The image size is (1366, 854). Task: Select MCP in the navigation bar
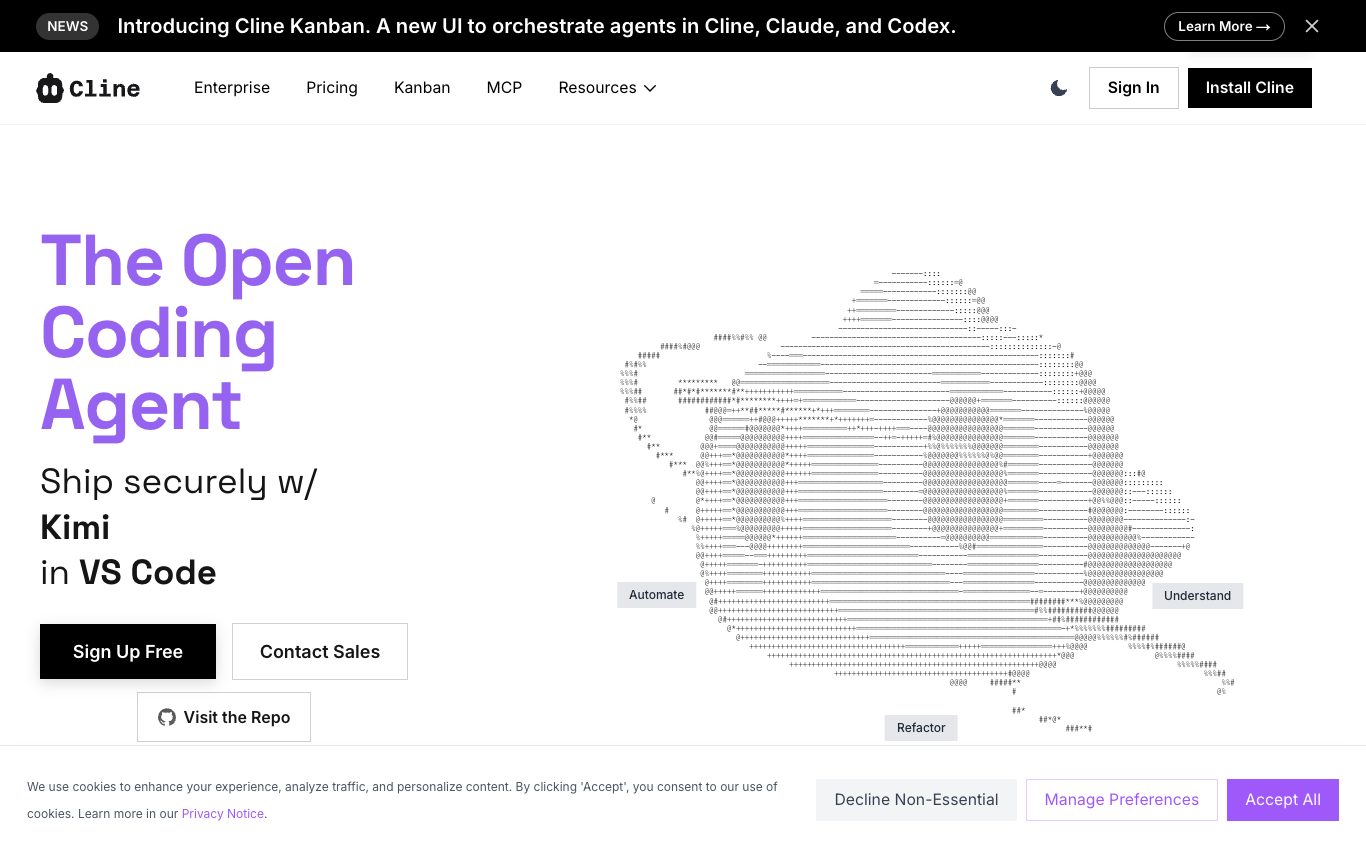coord(504,88)
